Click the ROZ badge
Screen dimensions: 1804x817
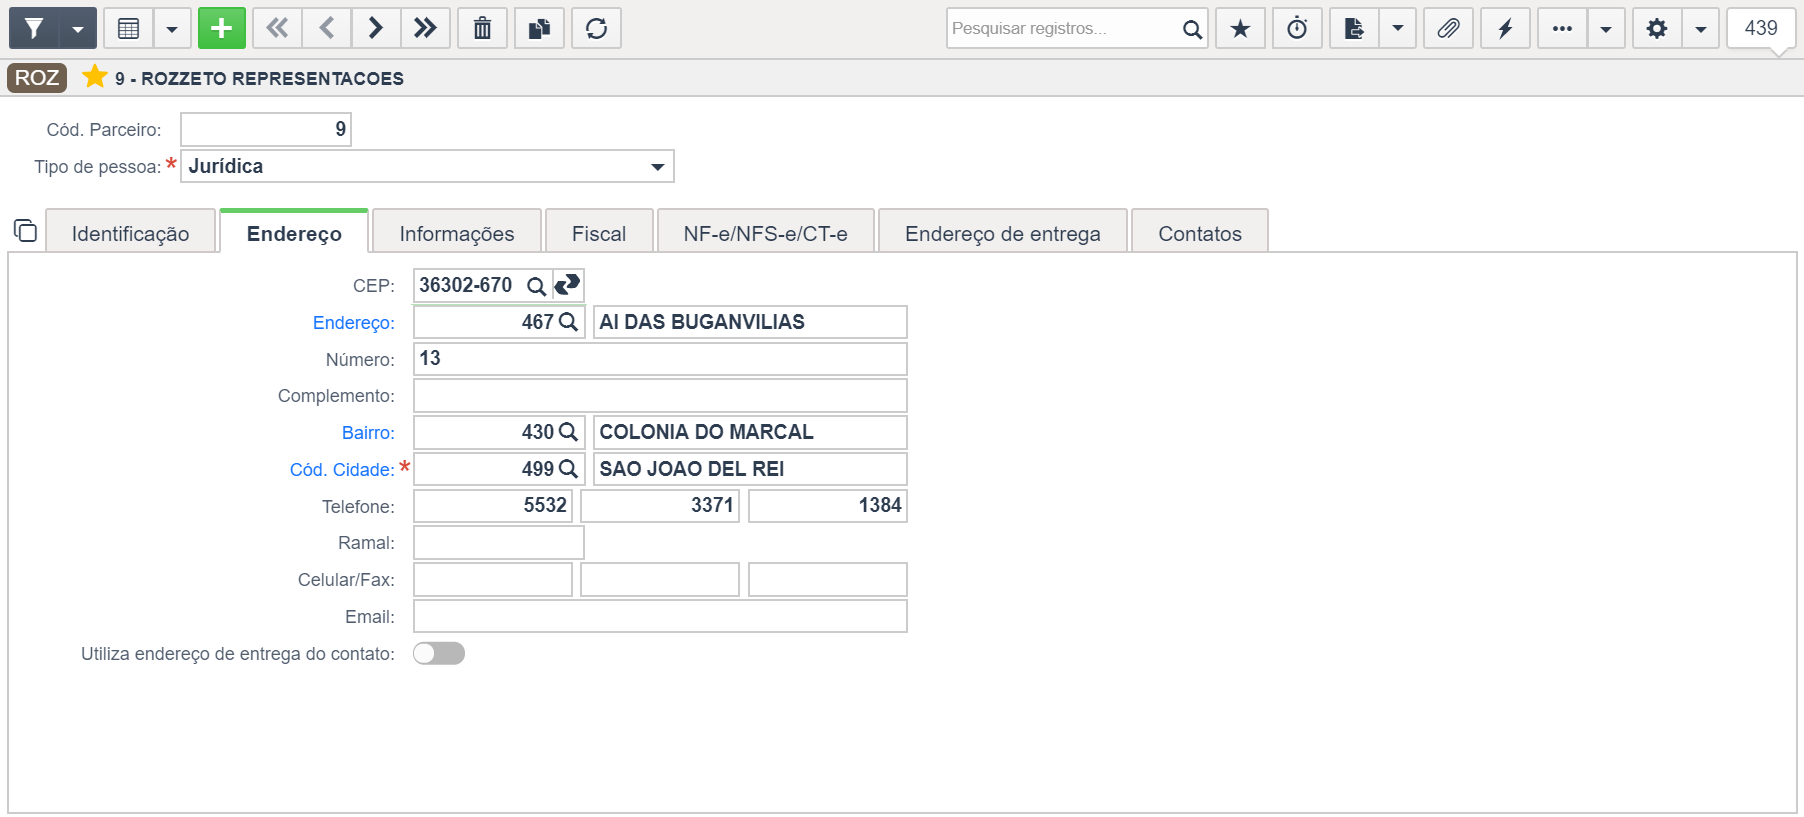coord(37,78)
